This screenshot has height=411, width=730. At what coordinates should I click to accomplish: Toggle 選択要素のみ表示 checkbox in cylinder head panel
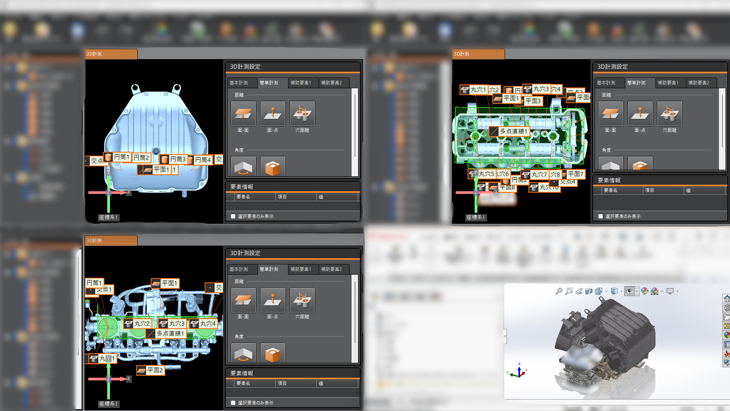coord(601,216)
